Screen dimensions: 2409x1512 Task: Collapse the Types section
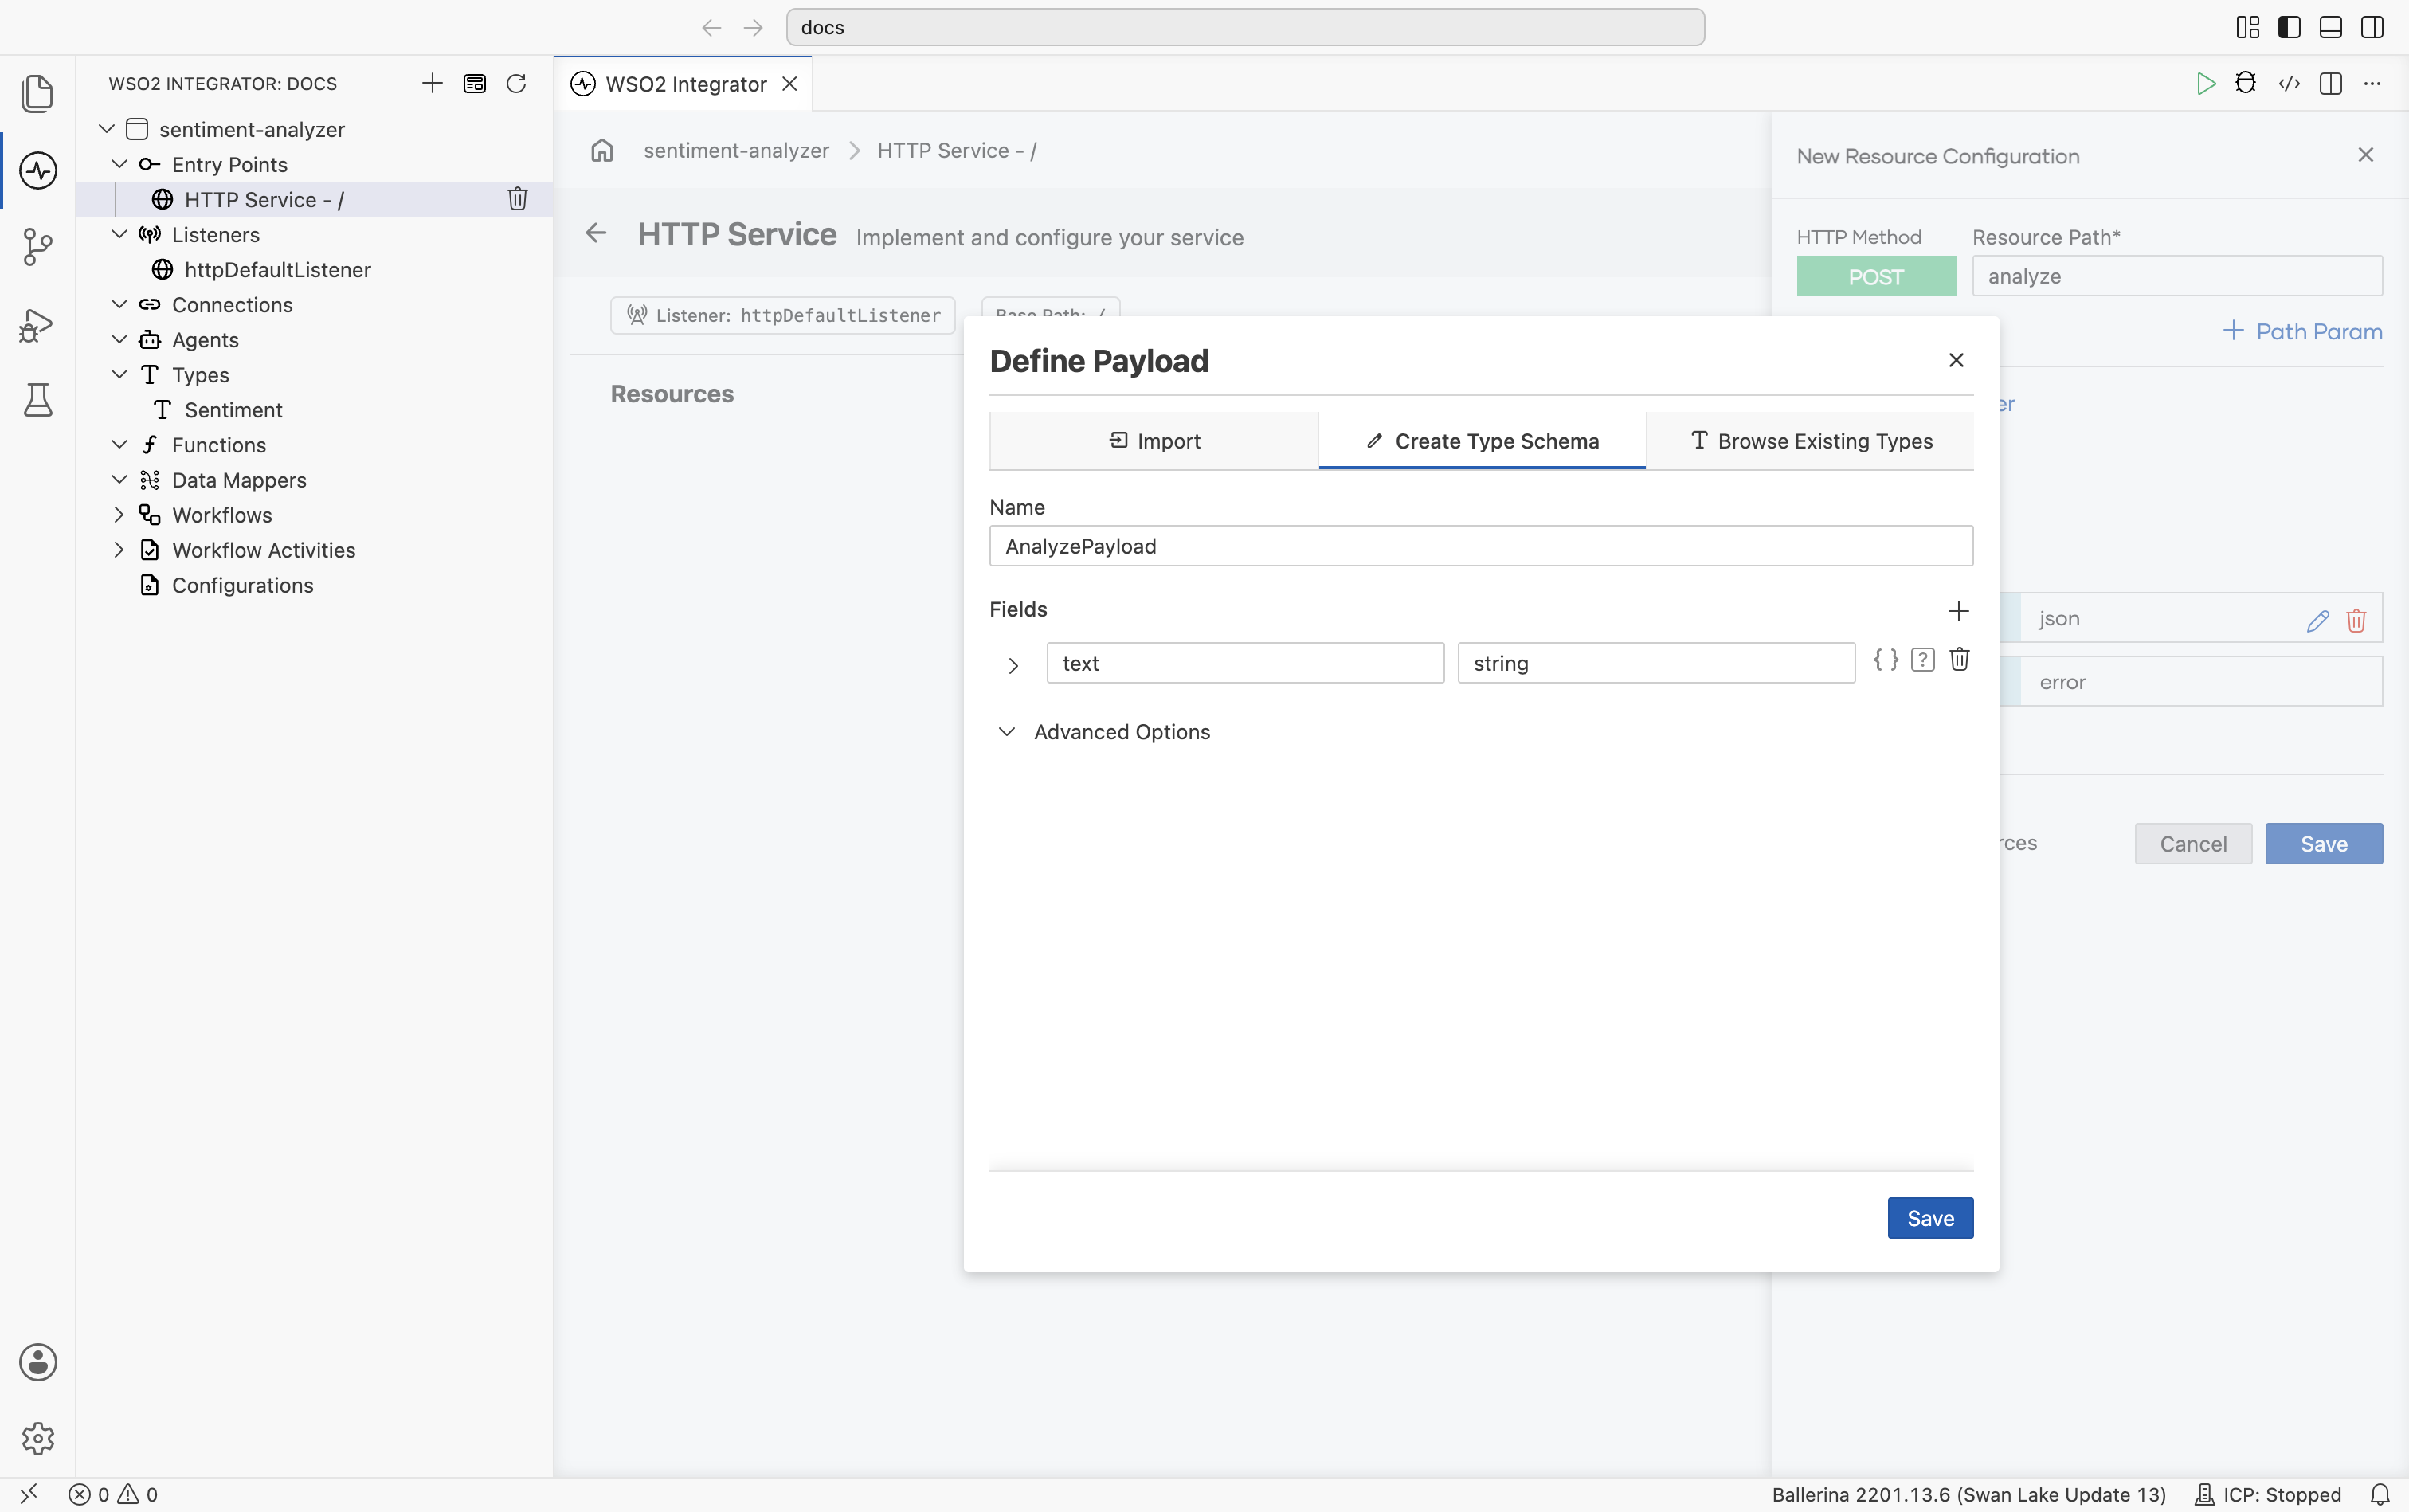click(x=119, y=374)
